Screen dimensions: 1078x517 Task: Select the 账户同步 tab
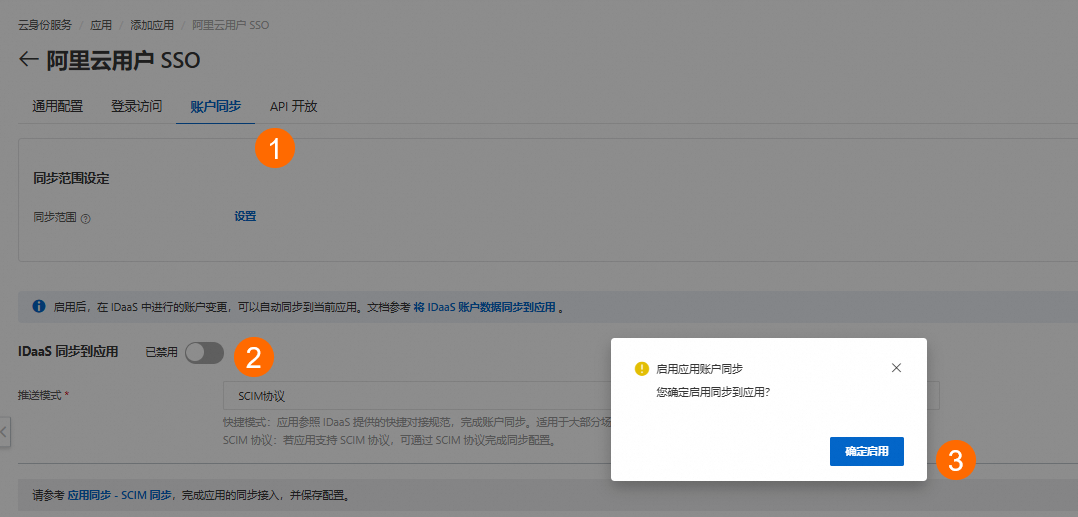(x=216, y=107)
